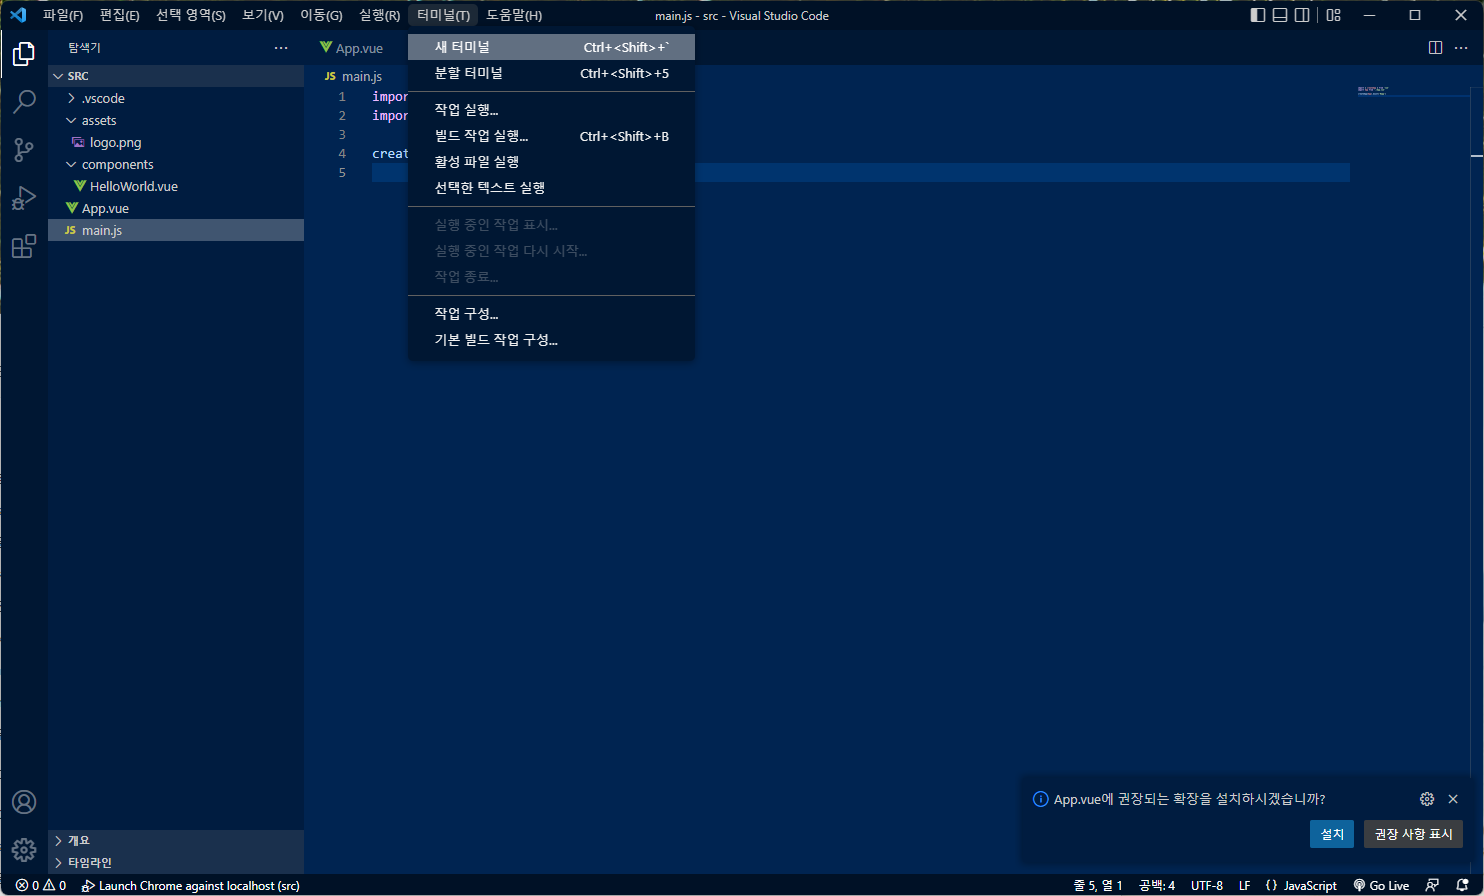1484x896 pixels.
Task: Toggle the secondary sidebar layout button
Action: [1302, 15]
